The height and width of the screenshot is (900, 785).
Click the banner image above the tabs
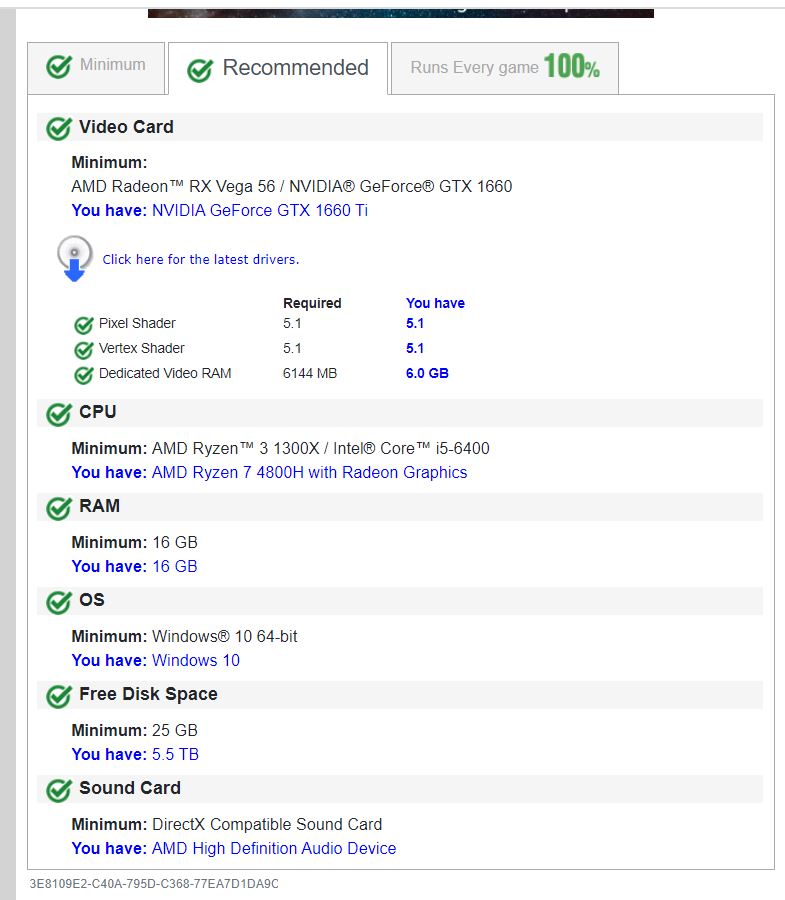coord(401,13)
